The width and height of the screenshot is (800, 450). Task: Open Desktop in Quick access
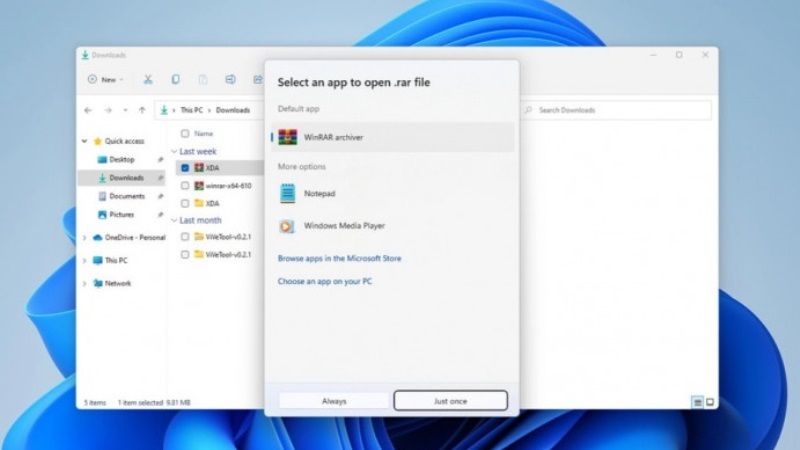point(121,160)
